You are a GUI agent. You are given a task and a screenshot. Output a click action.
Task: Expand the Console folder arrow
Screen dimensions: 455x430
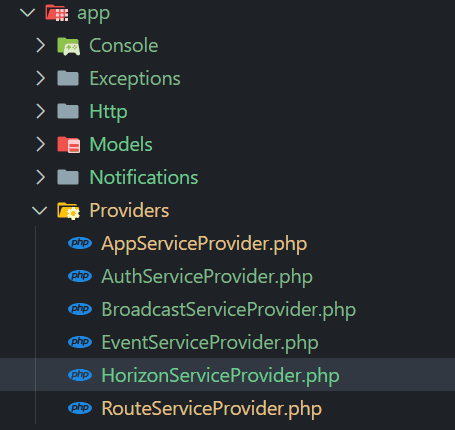click(40, 45)
